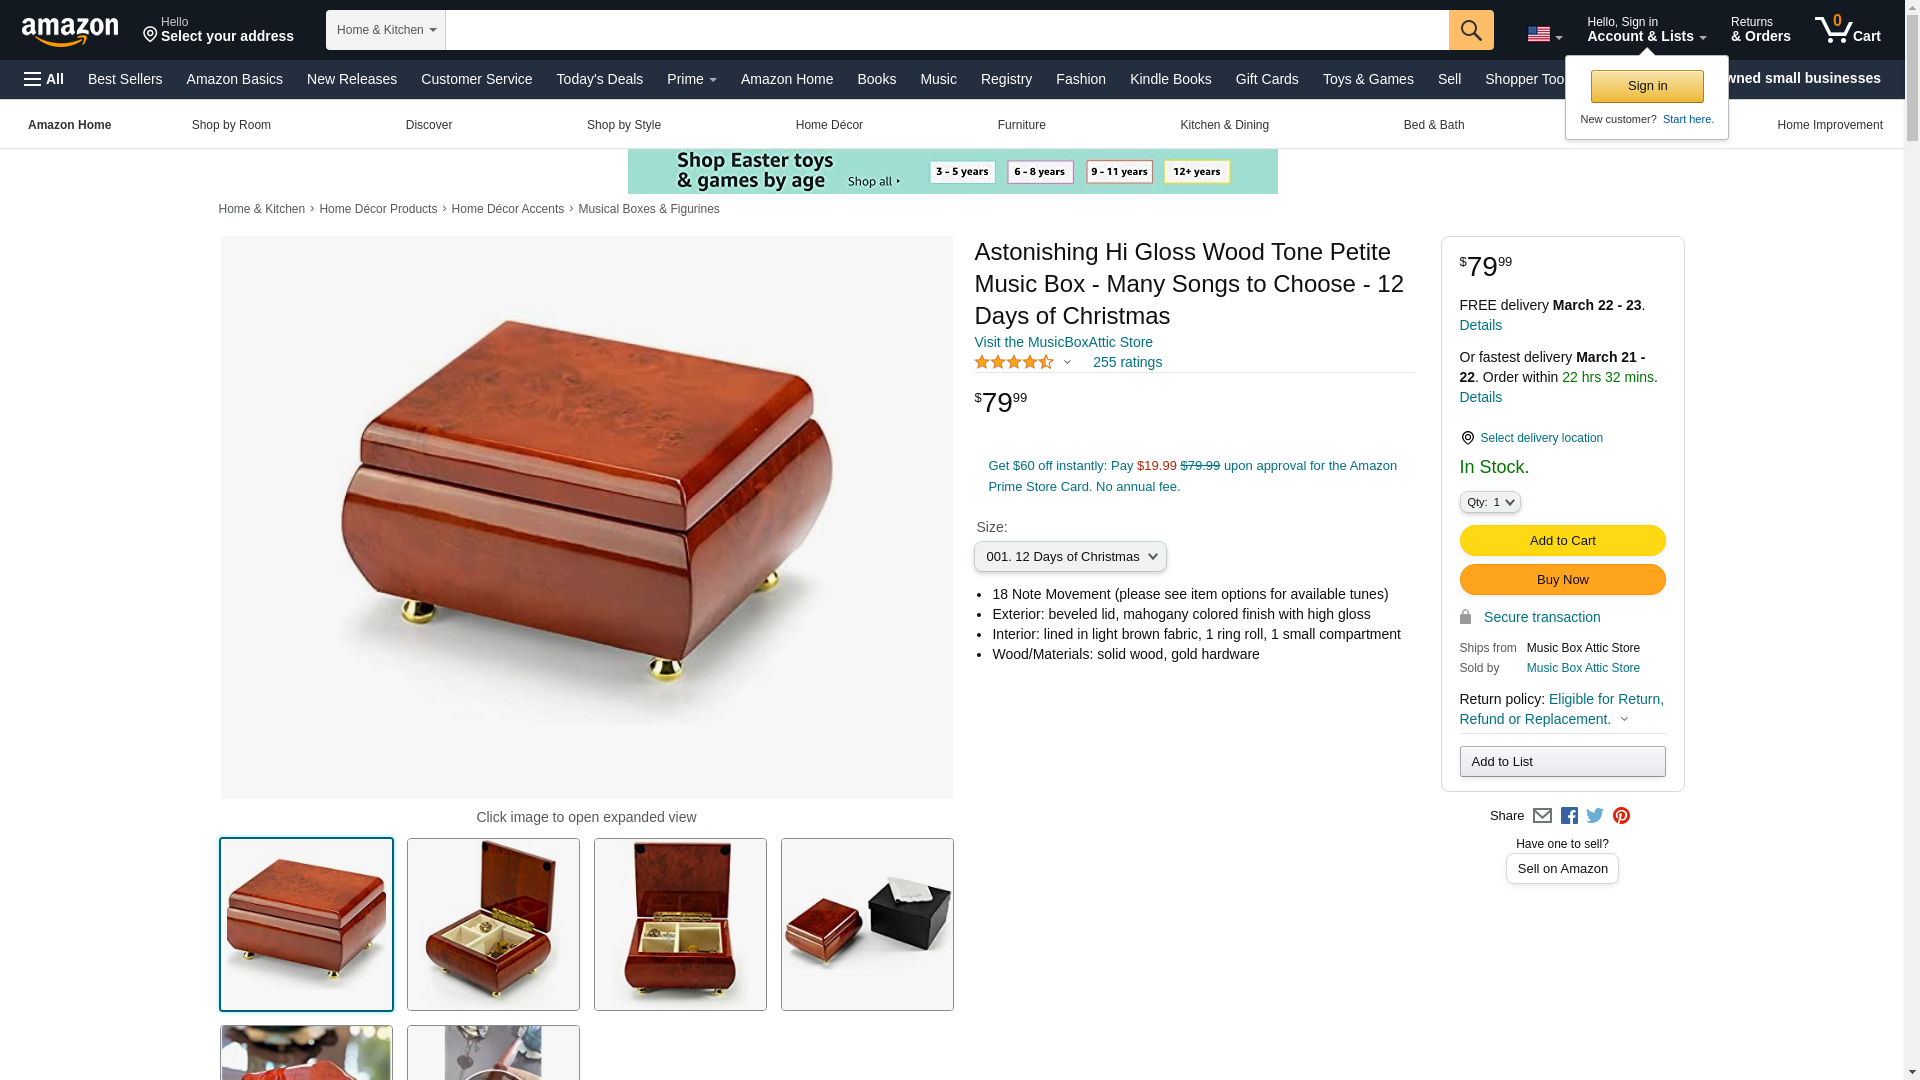Click inside the search text field
1920x1080 pixels.
click(947, 30)
